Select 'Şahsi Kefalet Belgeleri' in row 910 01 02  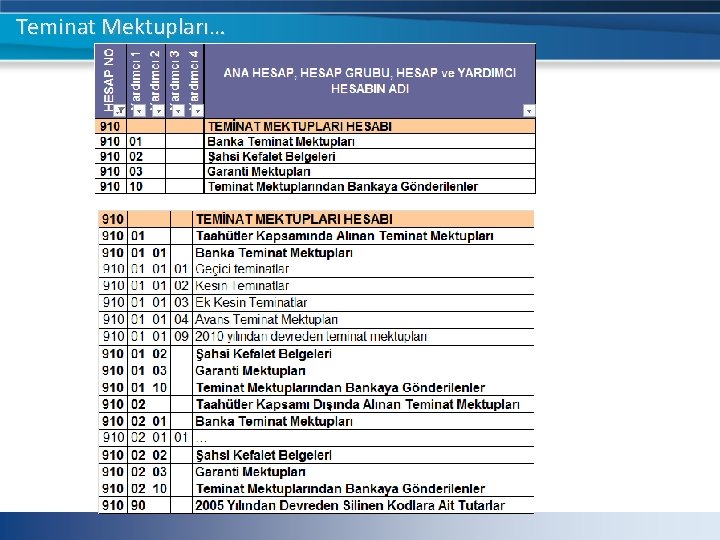click(x=264, y=354)
